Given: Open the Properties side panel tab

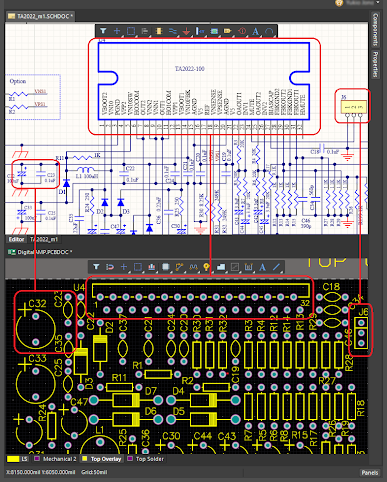Looking at the screenshot, I should pos(375,64).
